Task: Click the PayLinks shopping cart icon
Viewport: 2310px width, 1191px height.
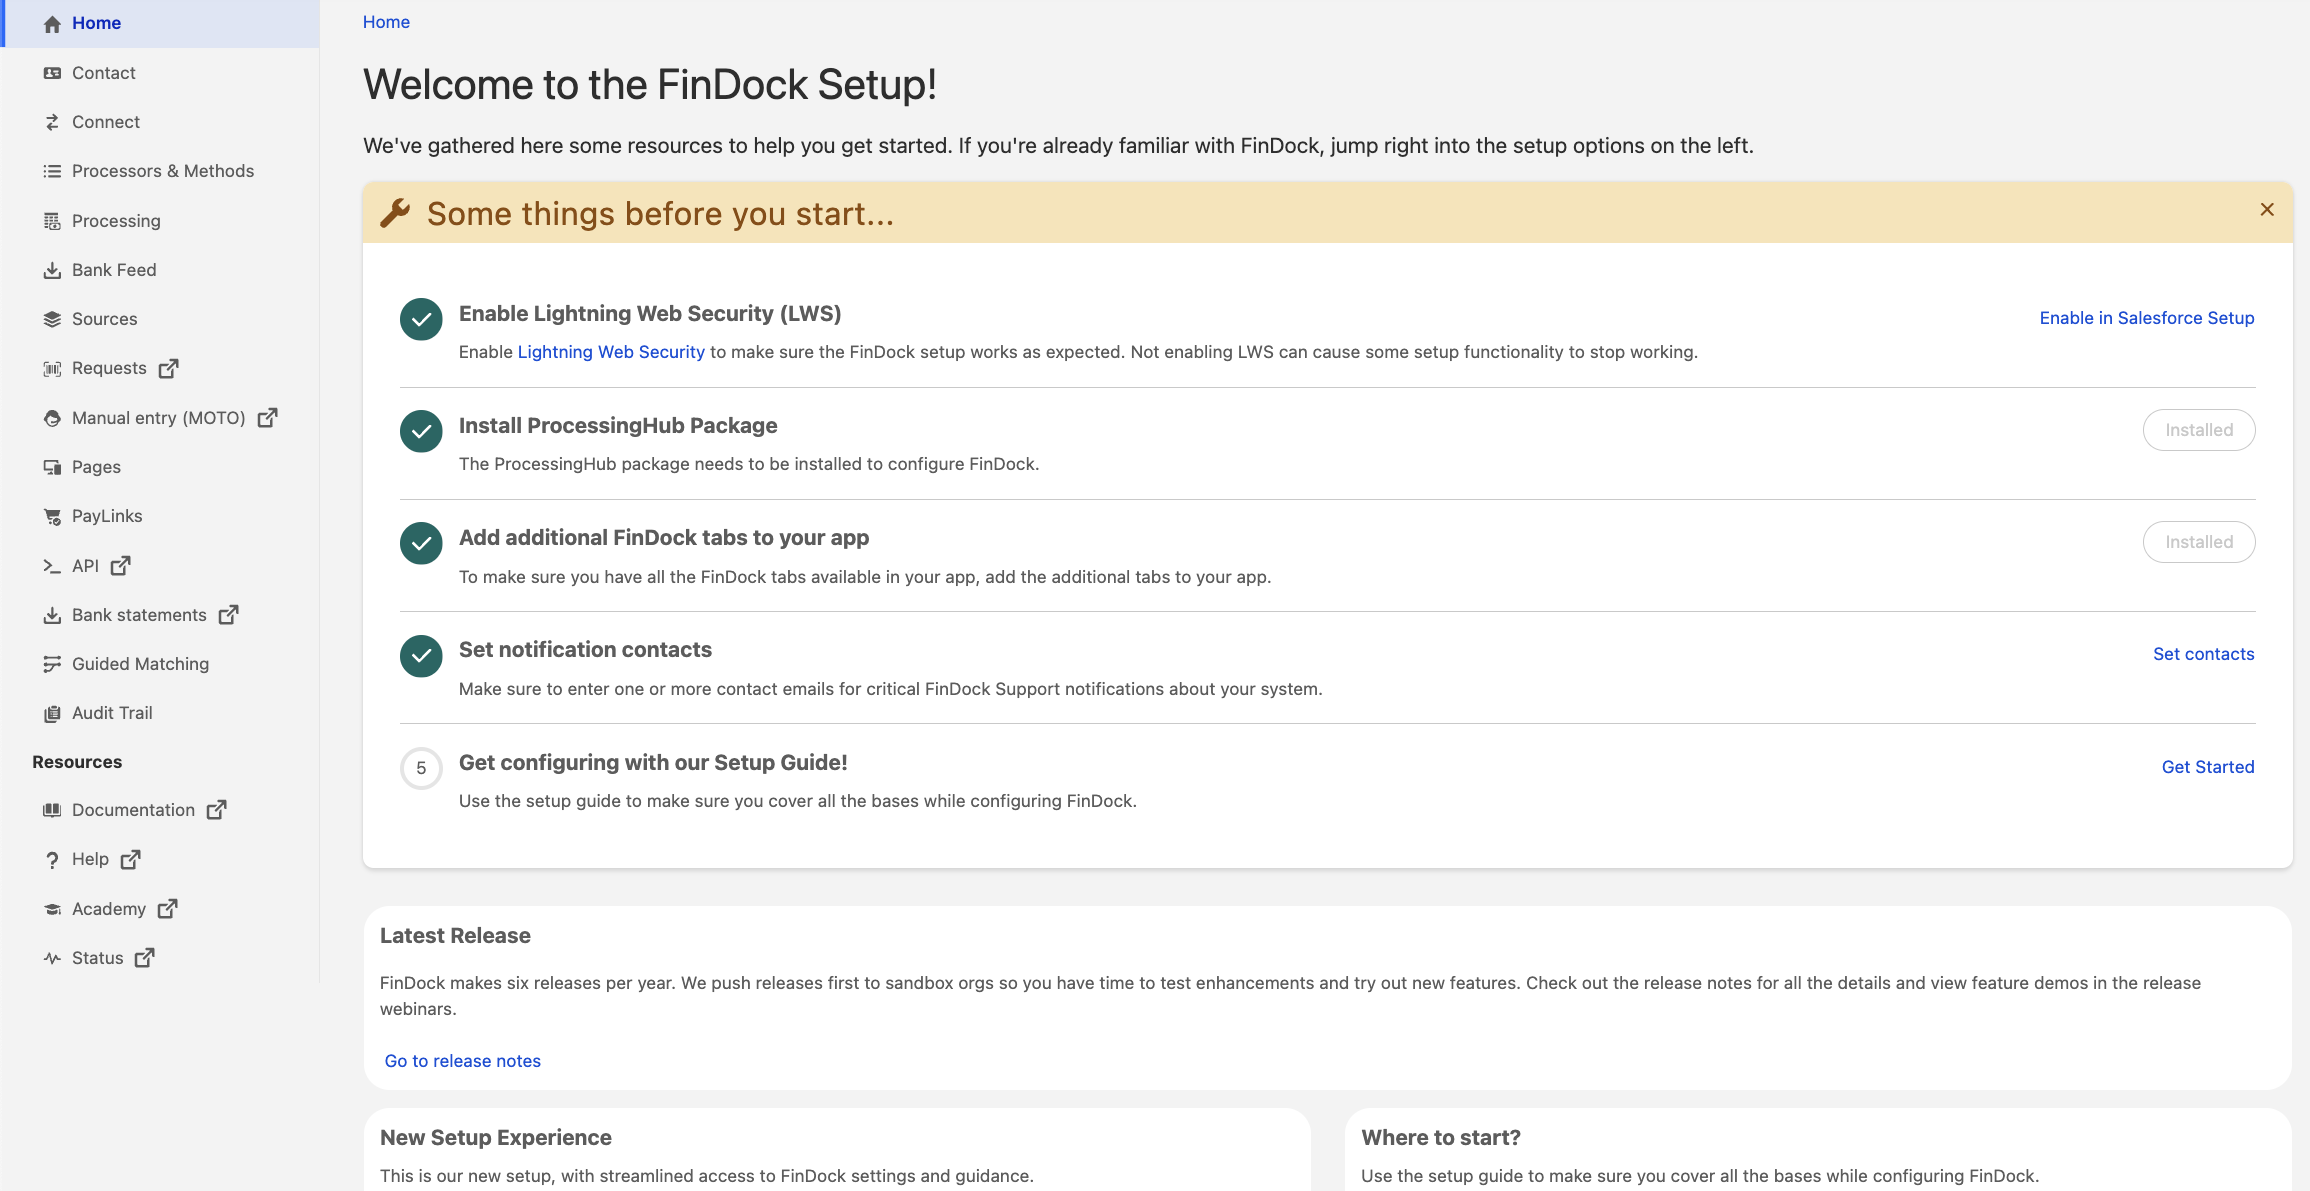Action: [52, 515]
